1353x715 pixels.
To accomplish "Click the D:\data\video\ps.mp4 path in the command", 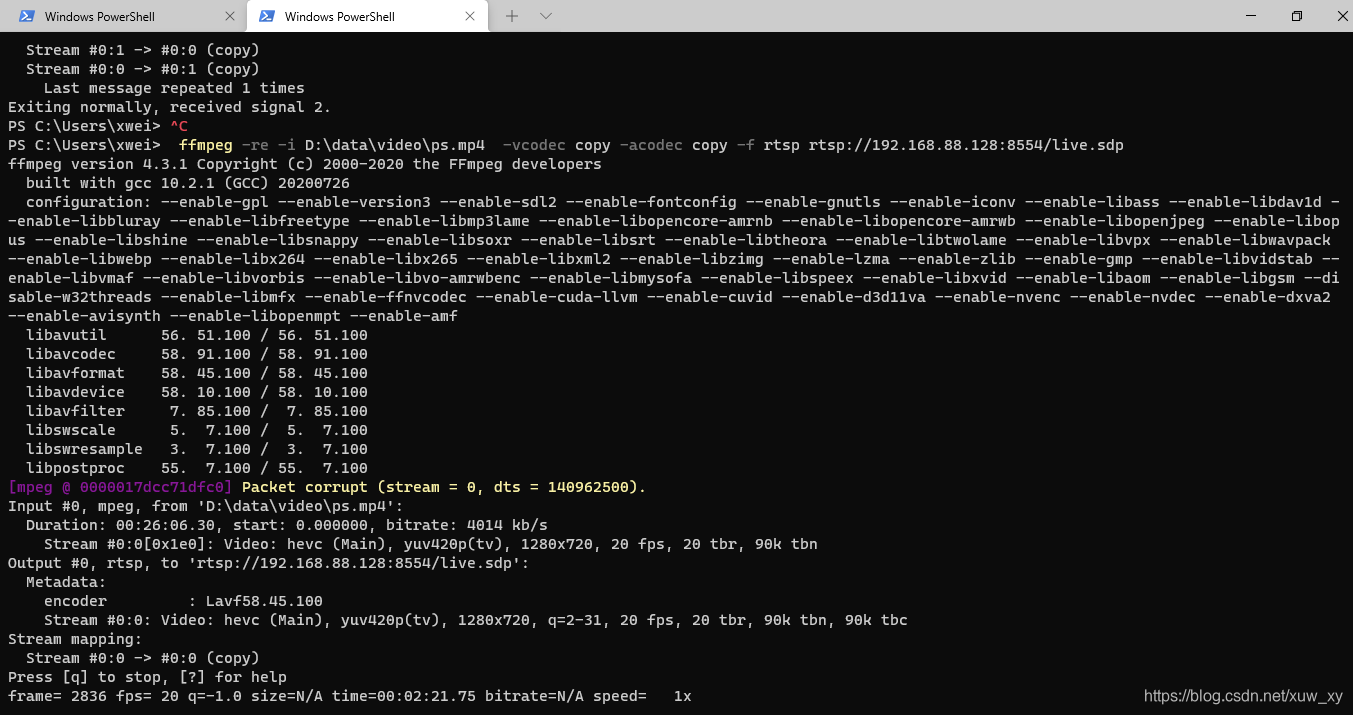I will 394,145.
